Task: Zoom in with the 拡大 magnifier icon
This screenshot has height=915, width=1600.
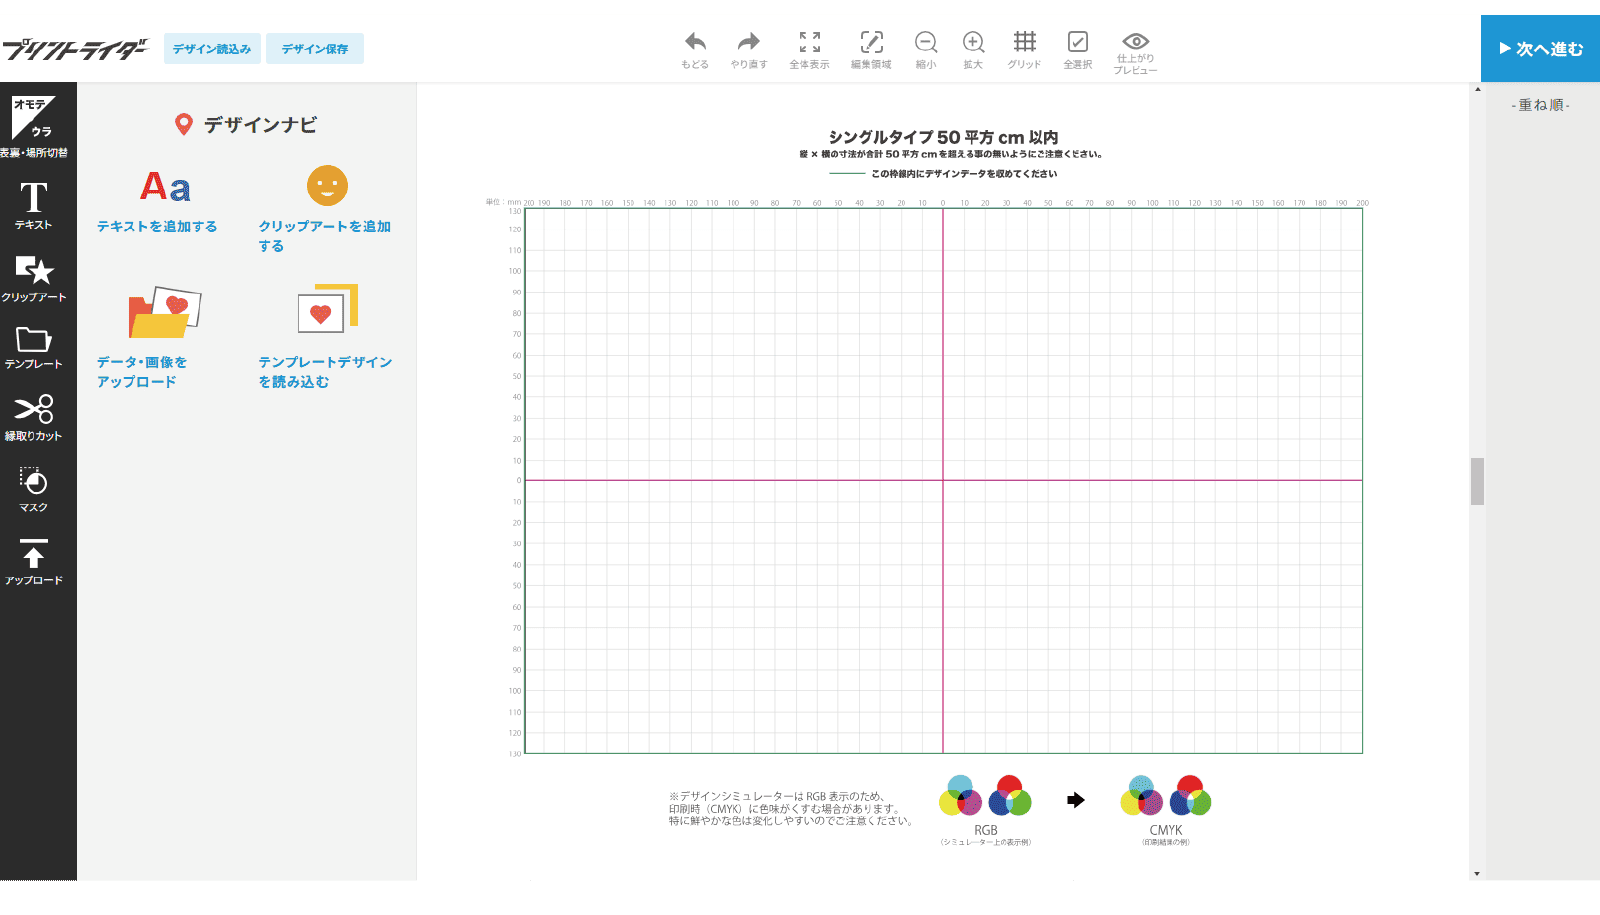Action: (973, 43)
